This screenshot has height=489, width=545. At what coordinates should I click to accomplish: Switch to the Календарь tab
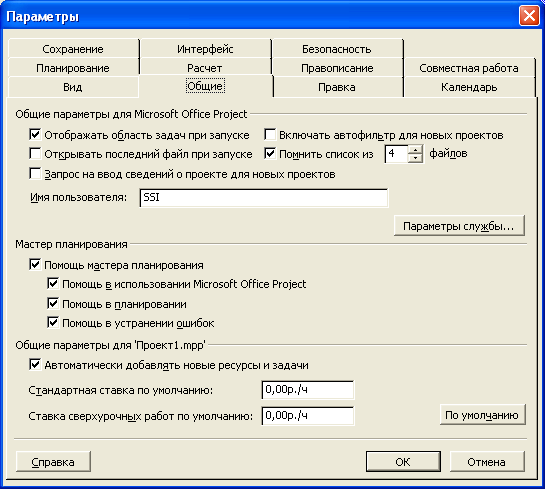pos(469,87)
